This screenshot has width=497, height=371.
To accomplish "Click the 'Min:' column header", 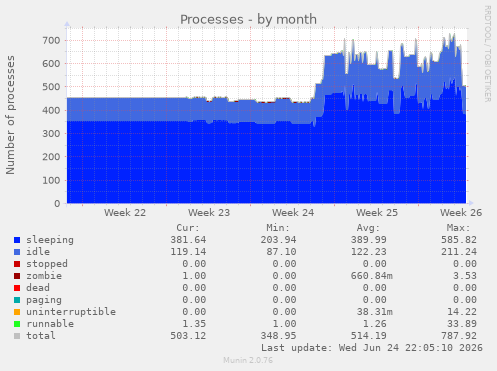I will (278, 228).
